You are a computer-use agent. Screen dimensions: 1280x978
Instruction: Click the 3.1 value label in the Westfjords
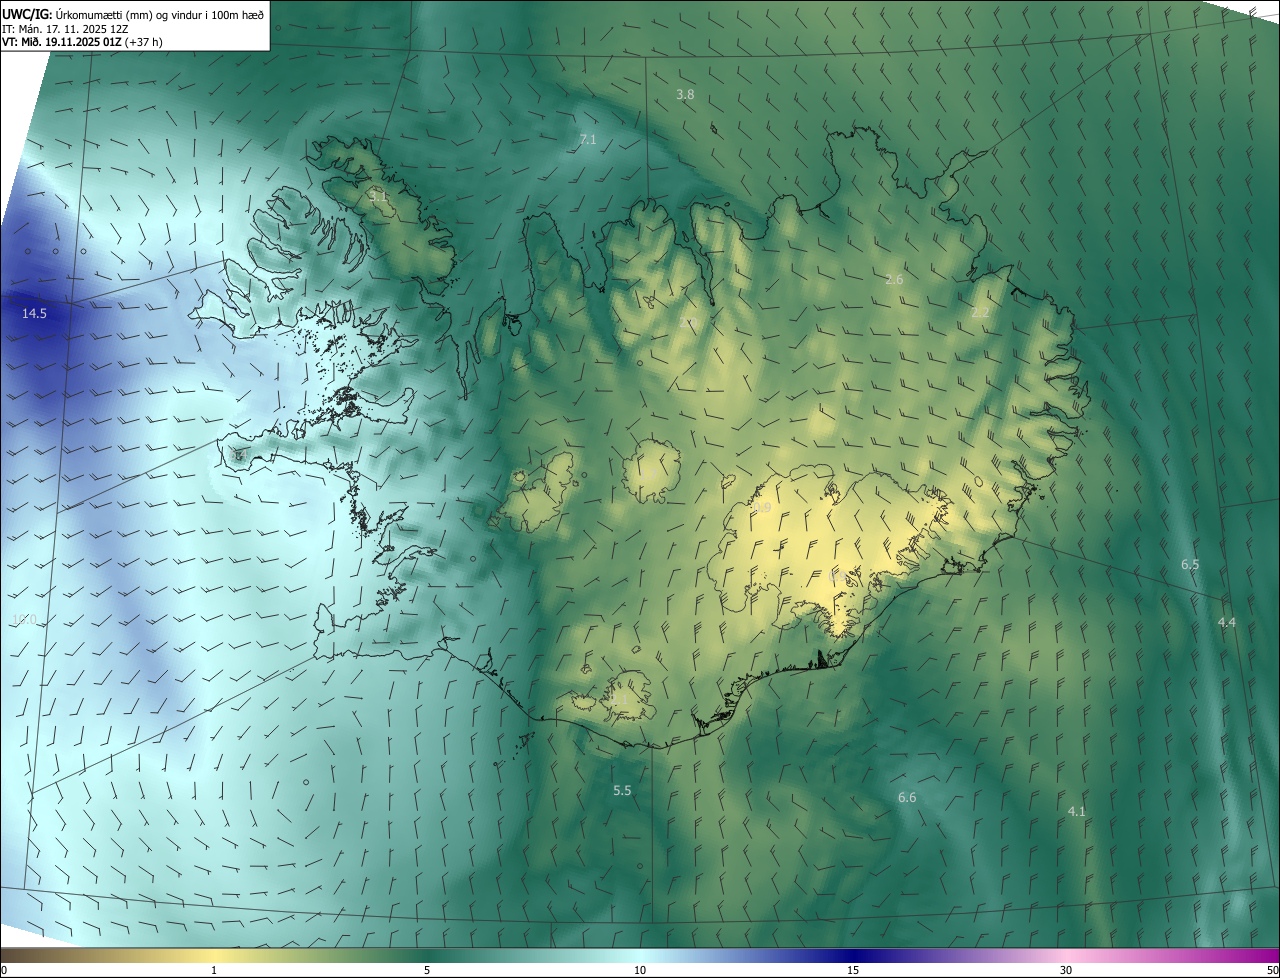click(378, 197)
